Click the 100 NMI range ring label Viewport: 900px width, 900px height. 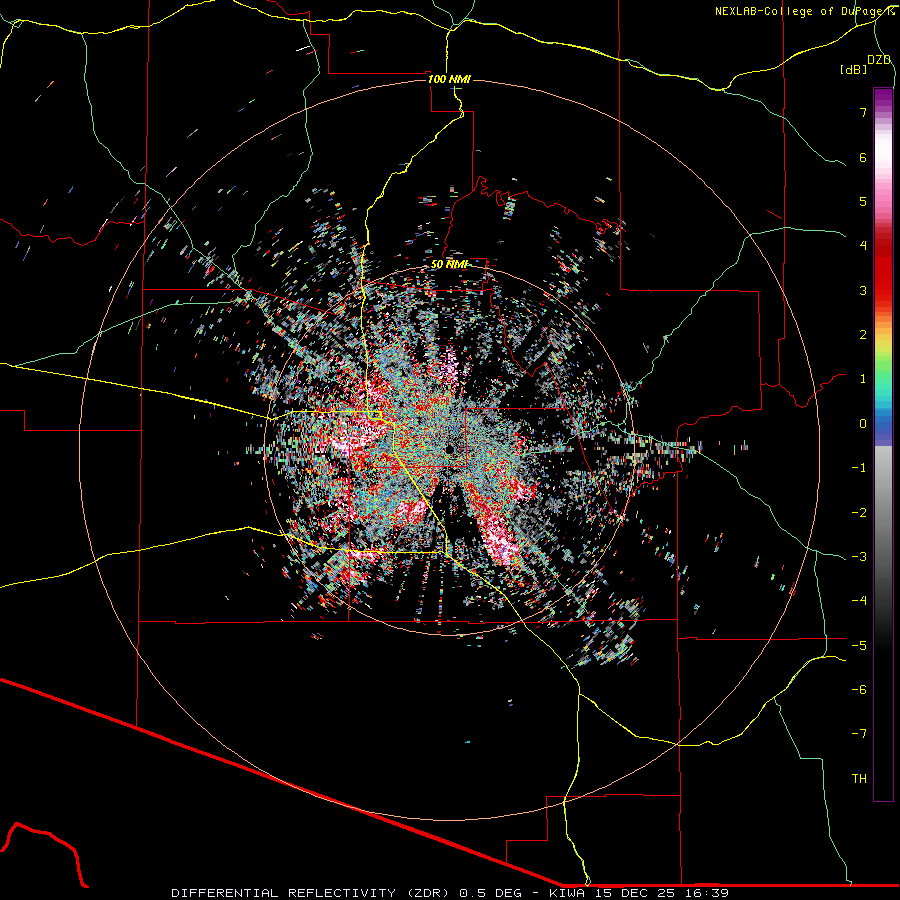[x=449, y=79]
